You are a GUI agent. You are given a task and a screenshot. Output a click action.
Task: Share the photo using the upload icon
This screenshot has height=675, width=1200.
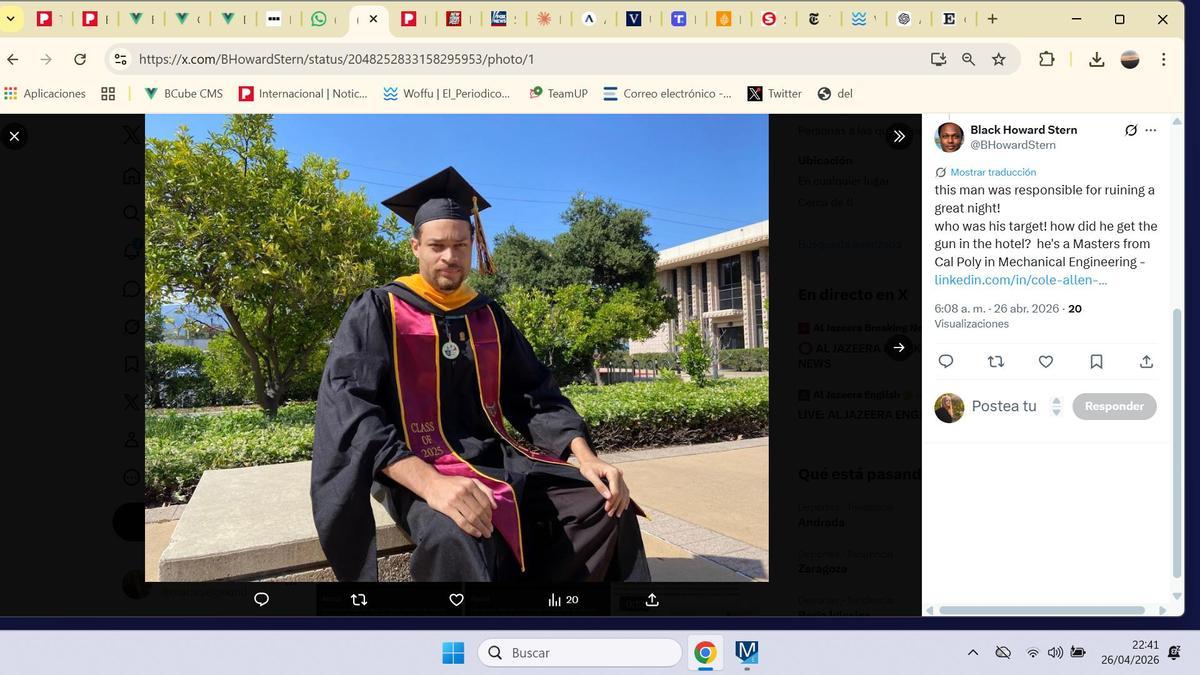point(652,600)
